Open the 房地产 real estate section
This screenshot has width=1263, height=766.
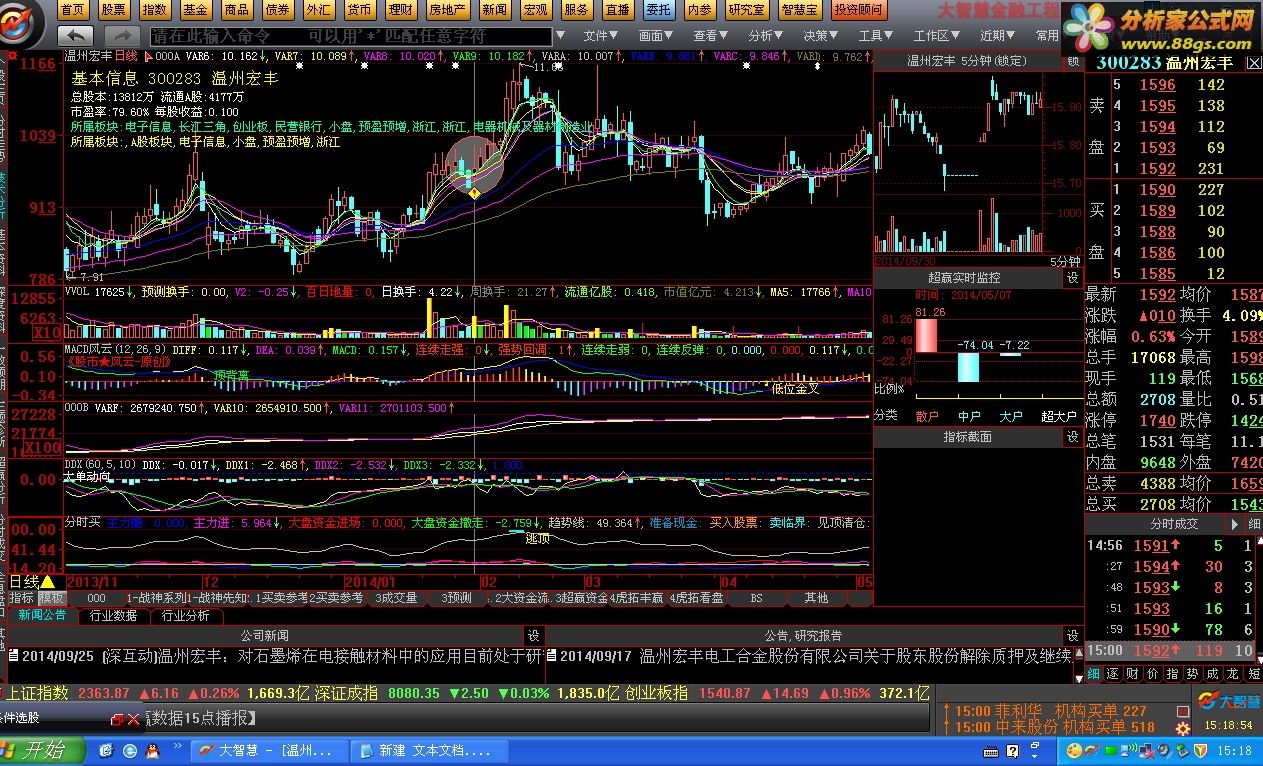(446, 10)
